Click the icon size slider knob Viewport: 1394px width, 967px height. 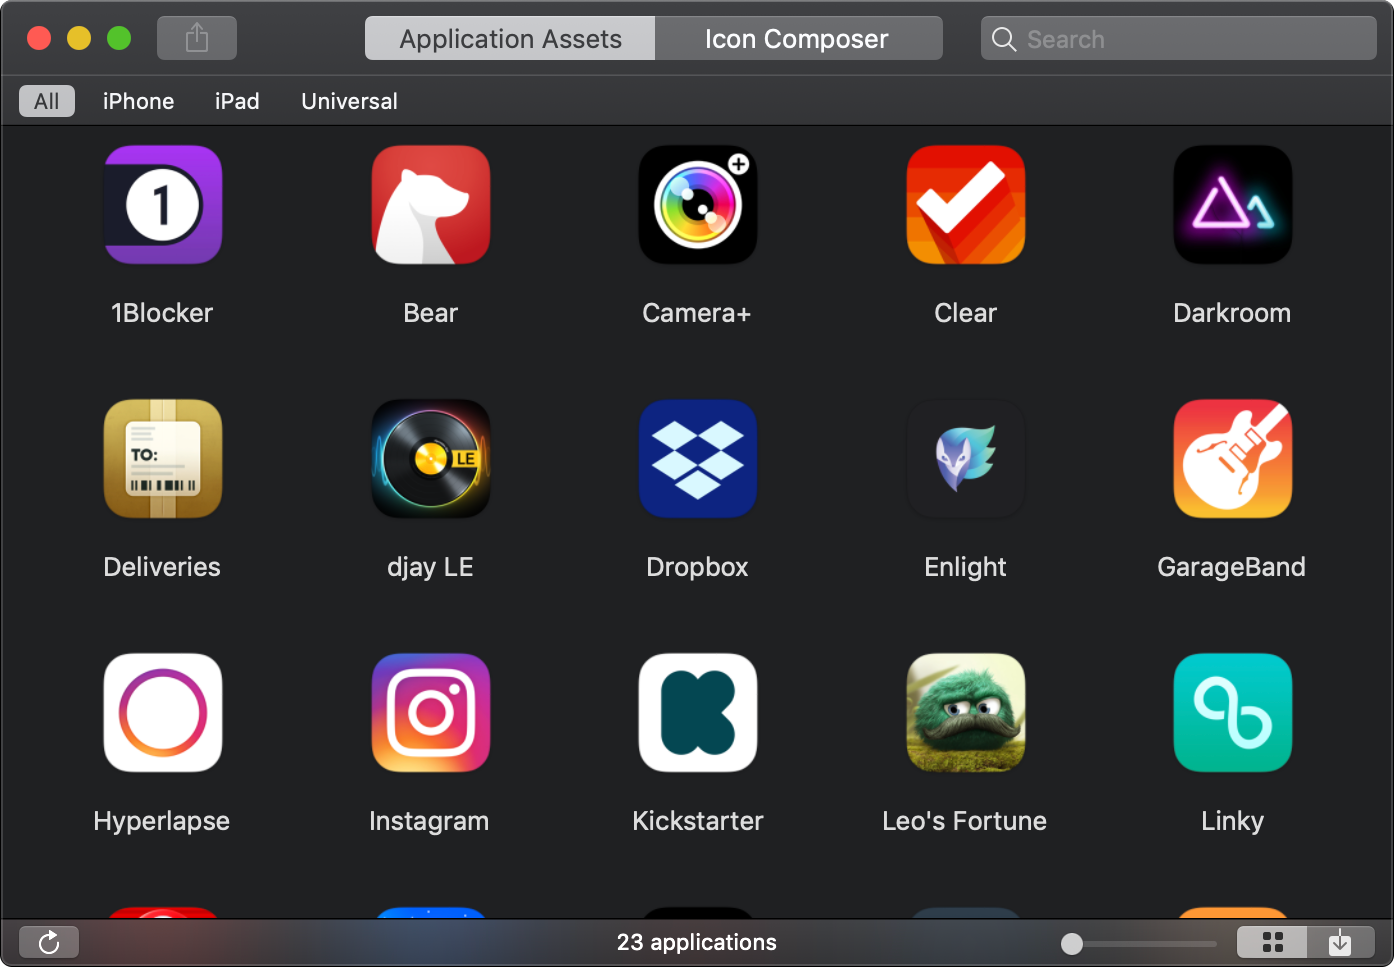[1072, 944]
